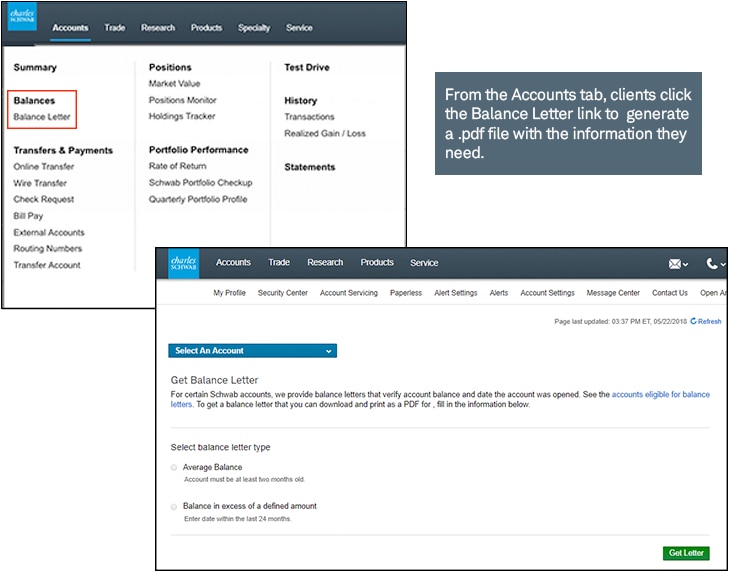Open the History heading link
The image size is (730, 574).
[300, 101]
